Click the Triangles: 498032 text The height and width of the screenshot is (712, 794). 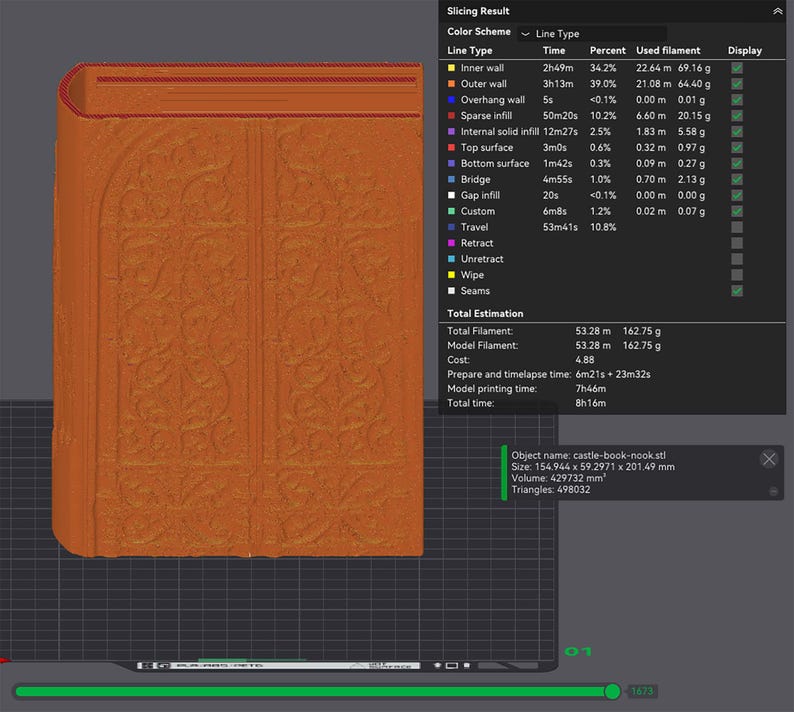point(550,490)
